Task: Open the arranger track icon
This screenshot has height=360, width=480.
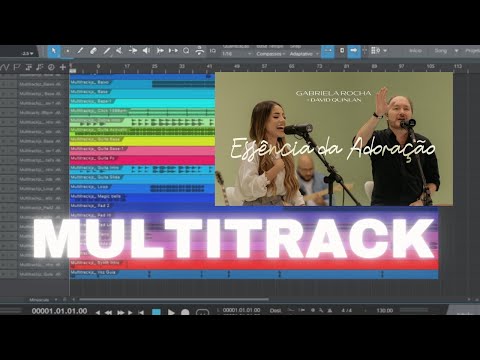Action: (x=28, y=67)
